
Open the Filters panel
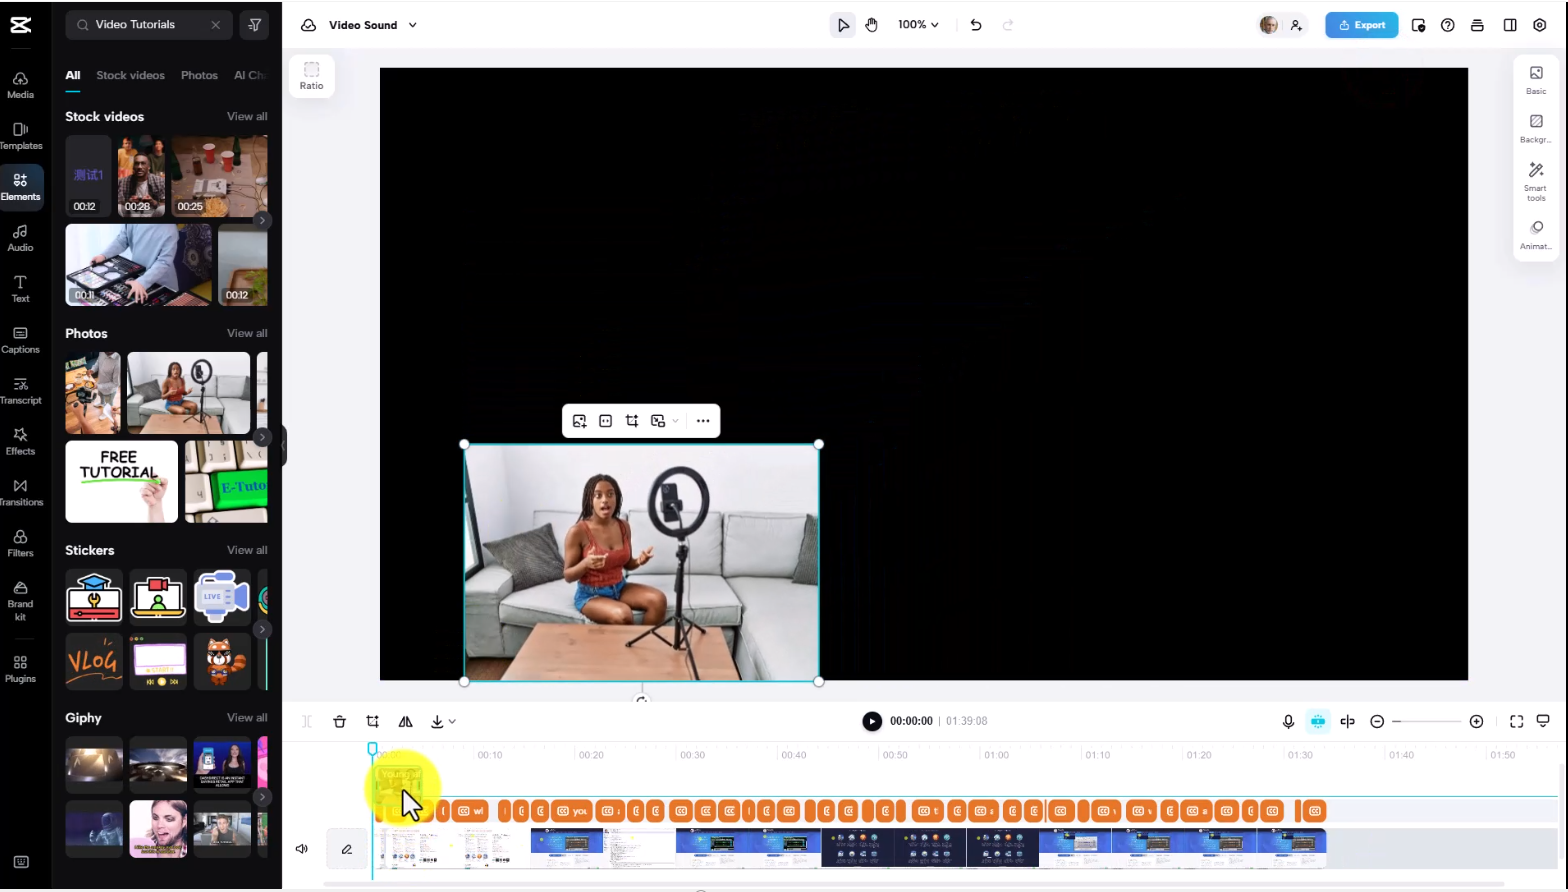pos(20,544)
